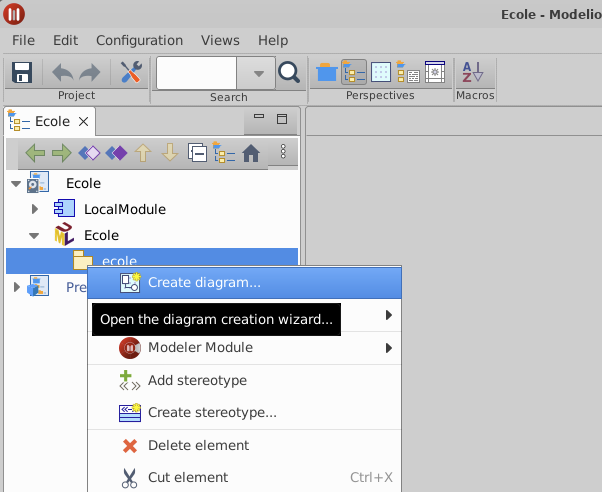Collapse the Ecole UML model node
The height and width of the screenshot is (492, 602).
coord(34,236)
